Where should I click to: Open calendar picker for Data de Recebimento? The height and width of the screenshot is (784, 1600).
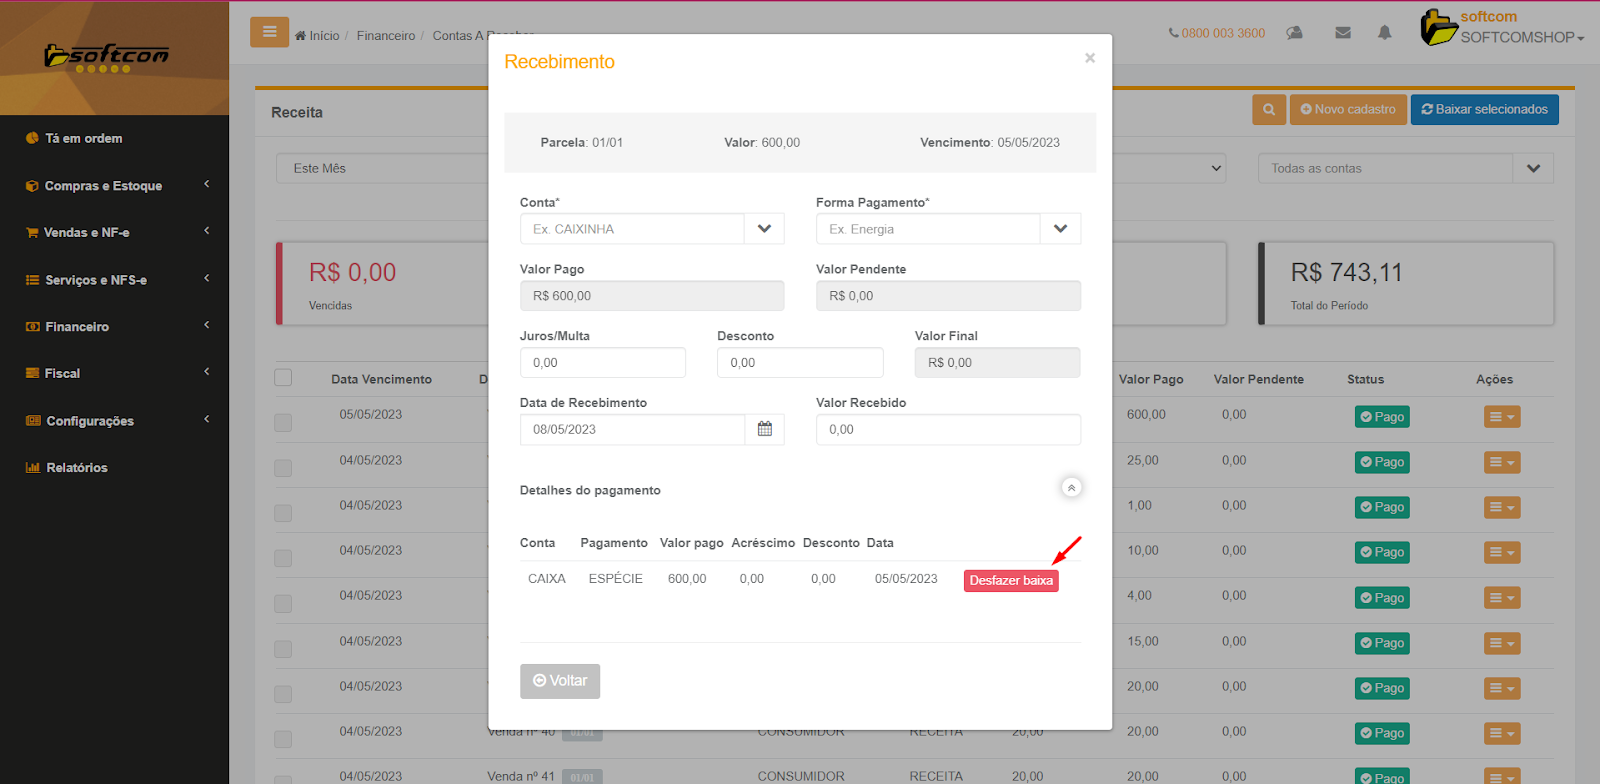coord(765,429)
